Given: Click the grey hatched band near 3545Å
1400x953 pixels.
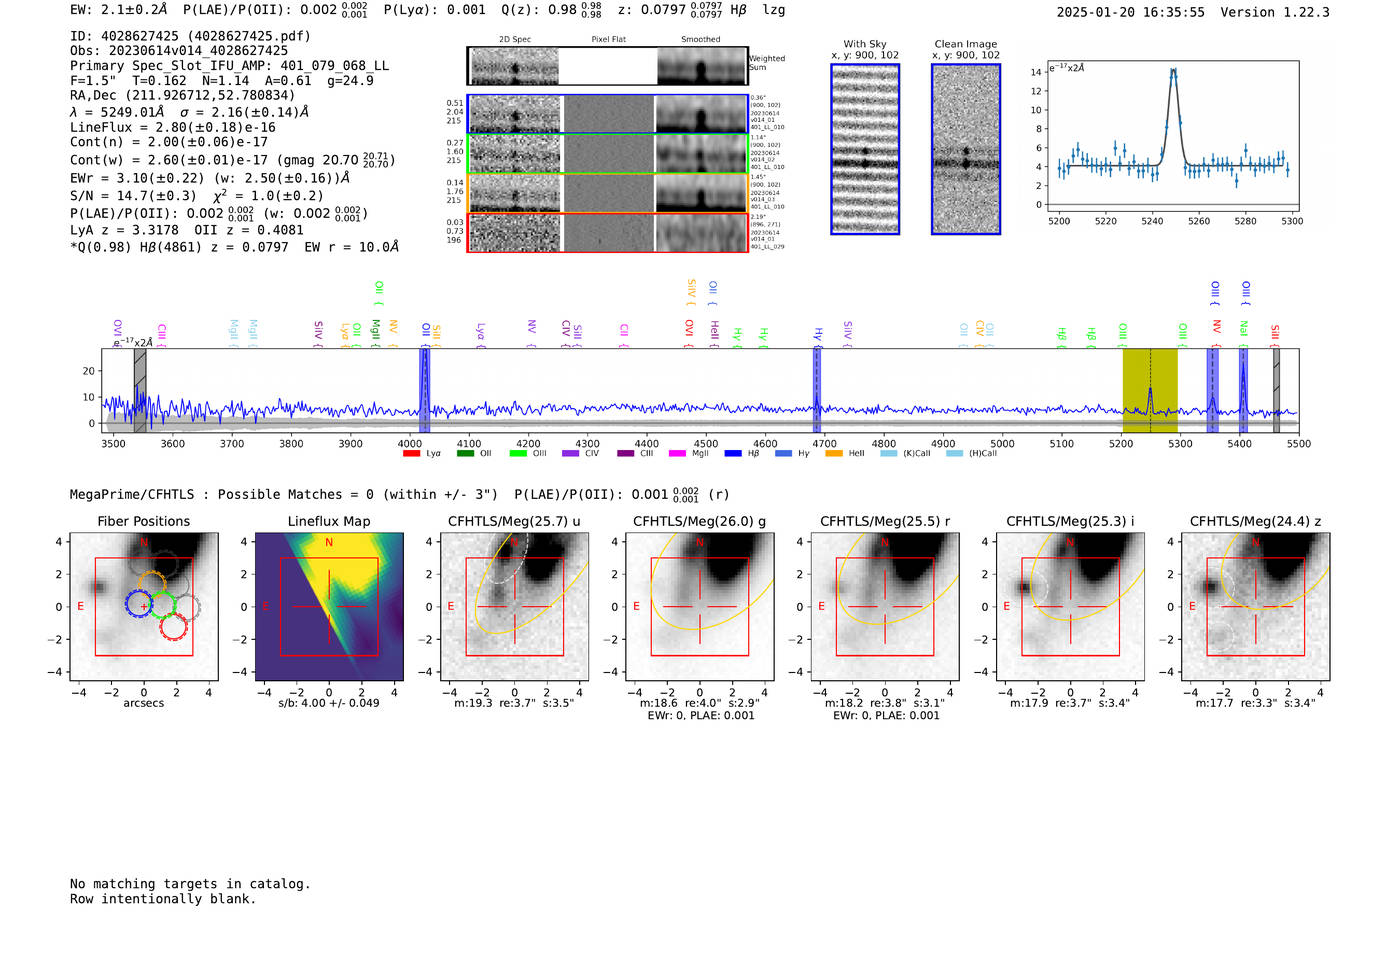Looking at the screenshot, I should click(140, 391).
